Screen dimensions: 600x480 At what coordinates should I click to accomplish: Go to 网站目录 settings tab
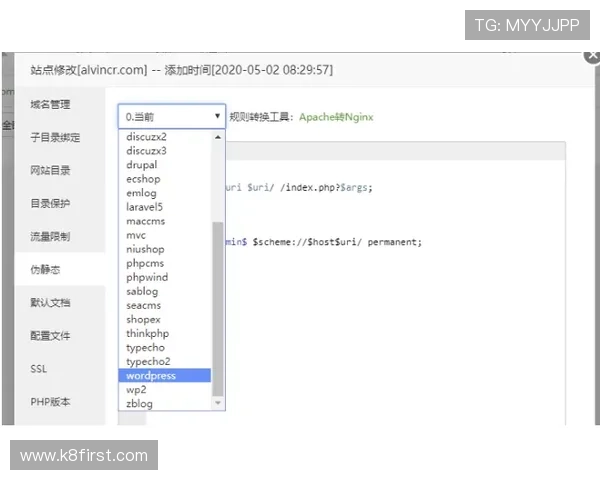point(50,171)
